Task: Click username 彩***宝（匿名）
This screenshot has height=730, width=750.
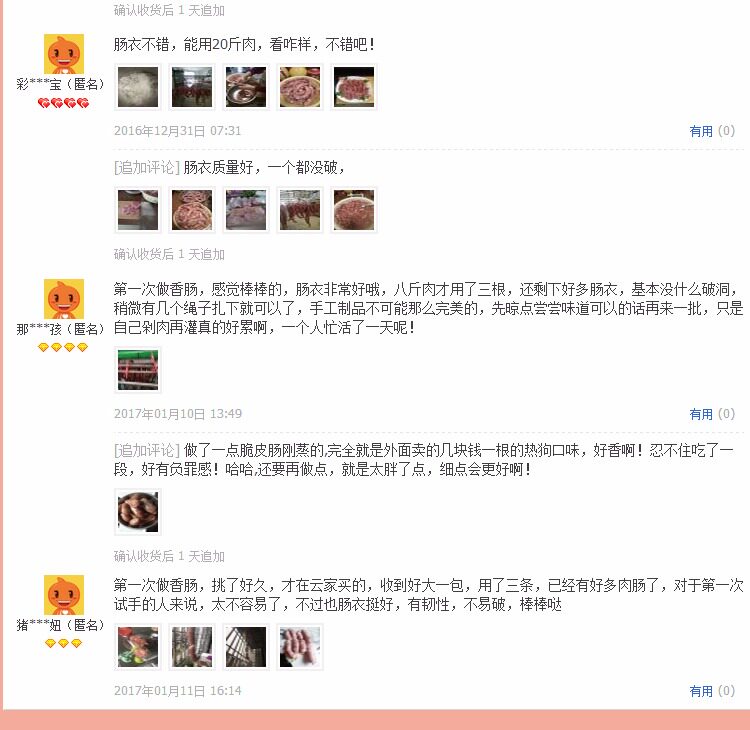Action: pyautogui.click(x=60, y=84)
